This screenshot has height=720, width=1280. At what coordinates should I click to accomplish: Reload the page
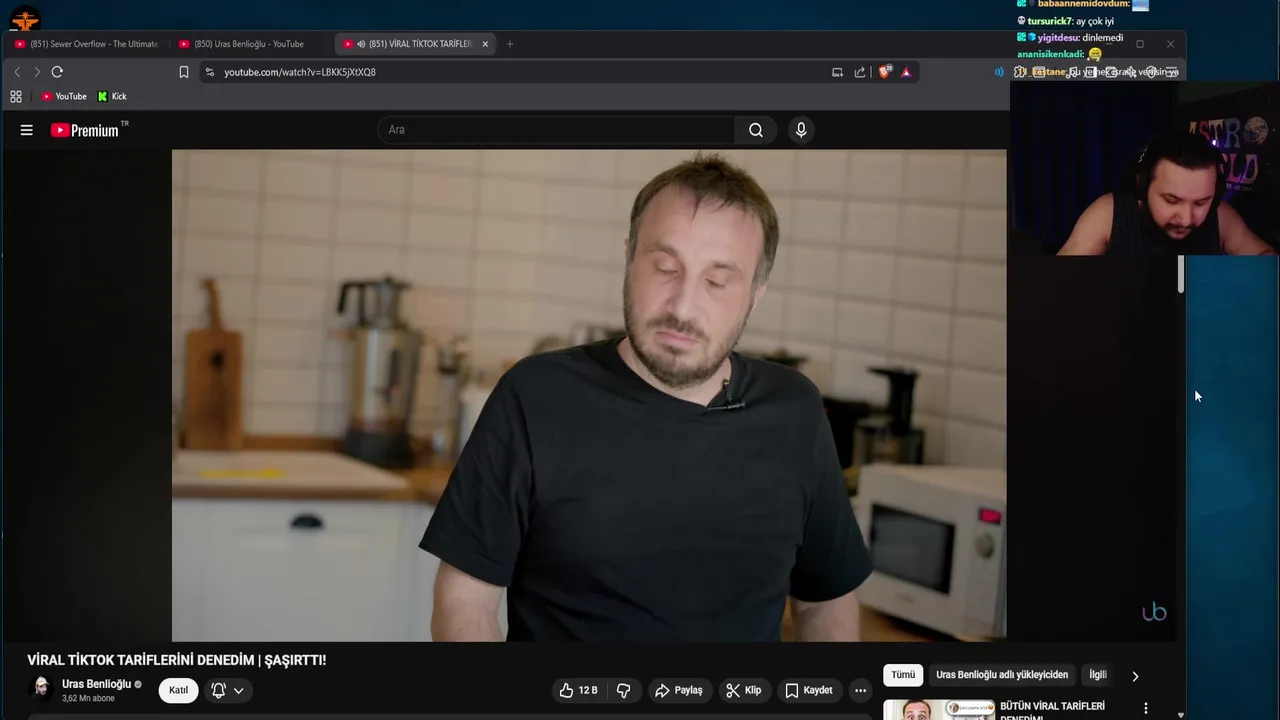click(57, 72)
